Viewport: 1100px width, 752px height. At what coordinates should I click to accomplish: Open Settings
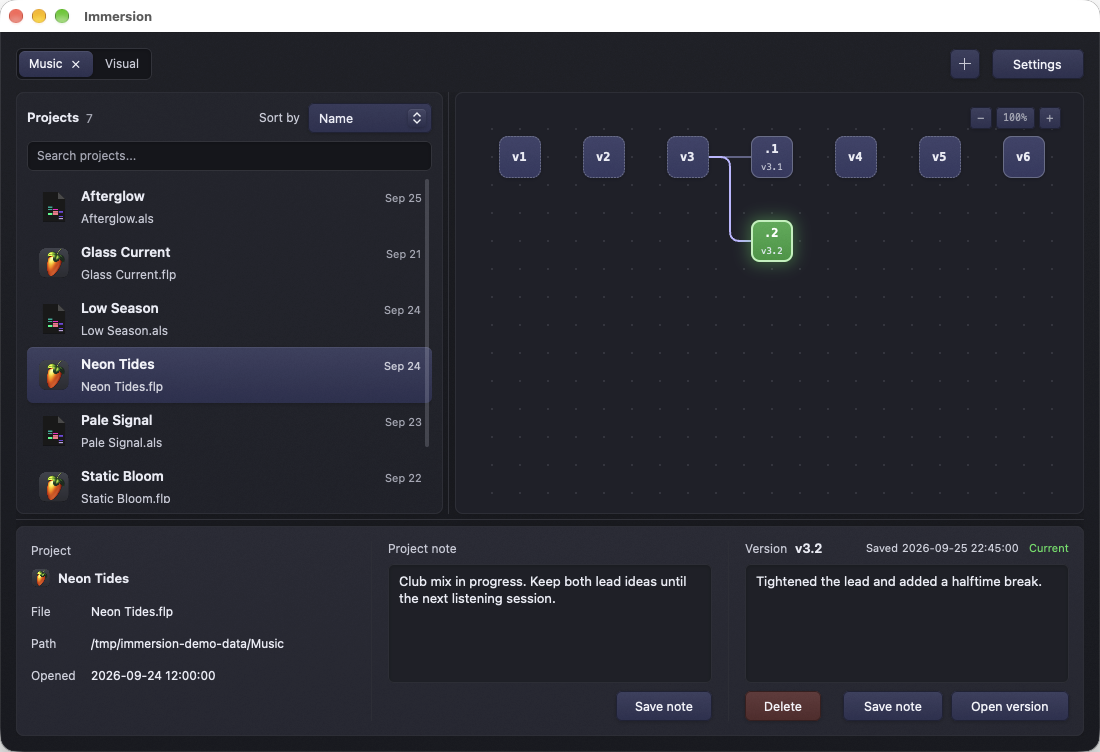(1037, 65)
